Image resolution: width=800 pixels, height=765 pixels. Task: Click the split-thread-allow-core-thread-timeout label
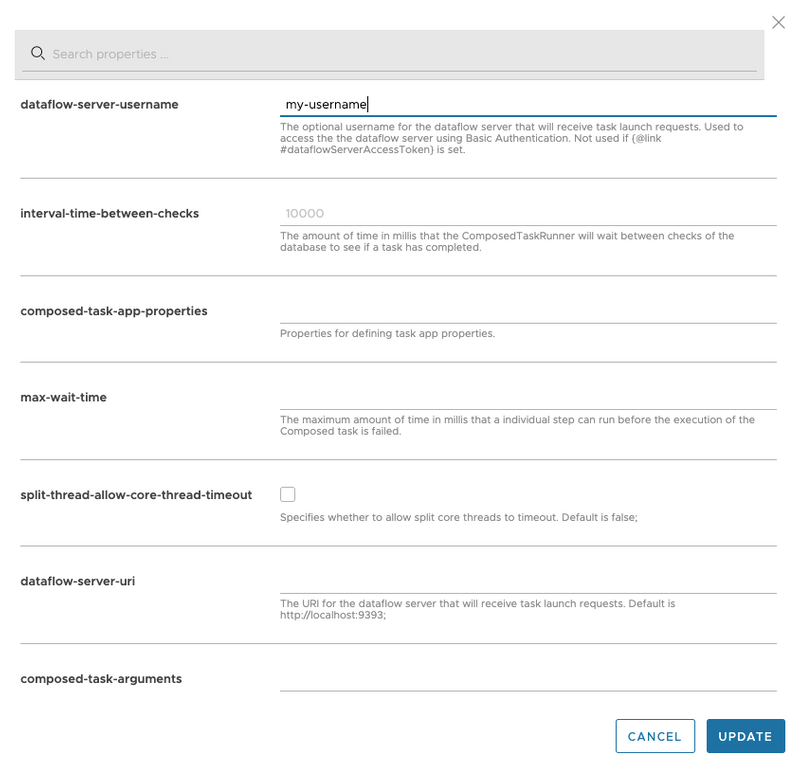pyautogui.click(x=136, y=494)
